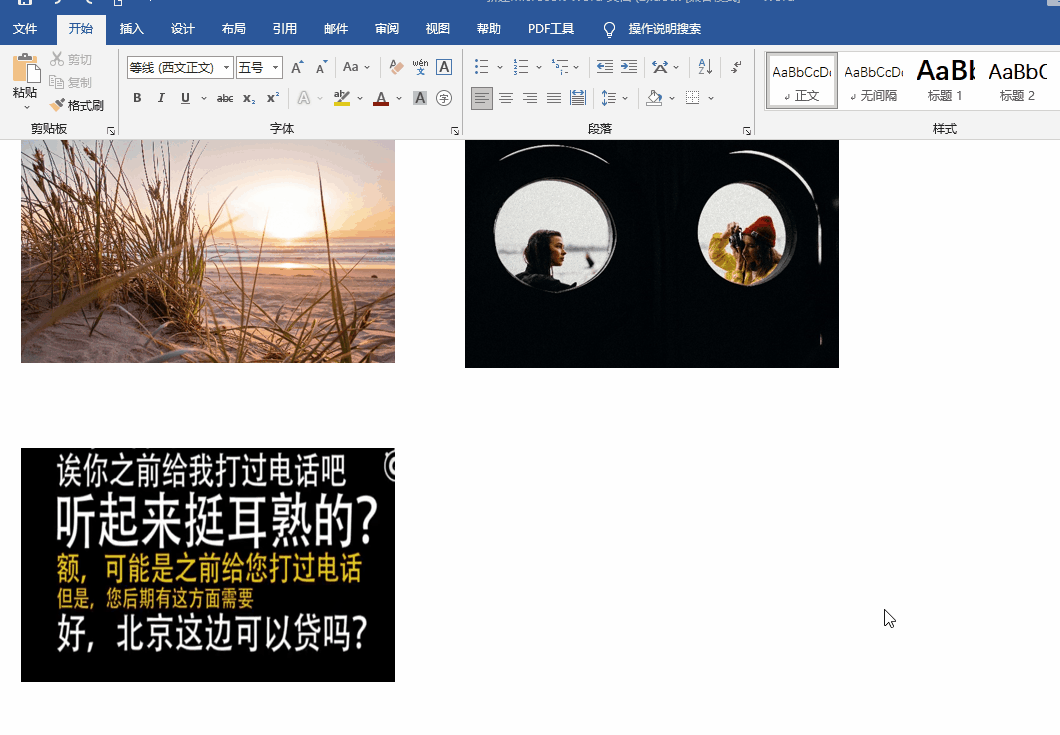The width and height of the screenshot is (1060, 735).
Task: Click the 操作说明搜索 search box
Action: click(664, 29)
